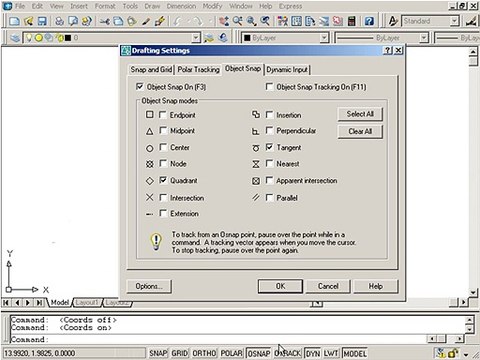480x360 pixels.
Task: Click the Match Properties brush icon
Action: (x=146, y=21)
